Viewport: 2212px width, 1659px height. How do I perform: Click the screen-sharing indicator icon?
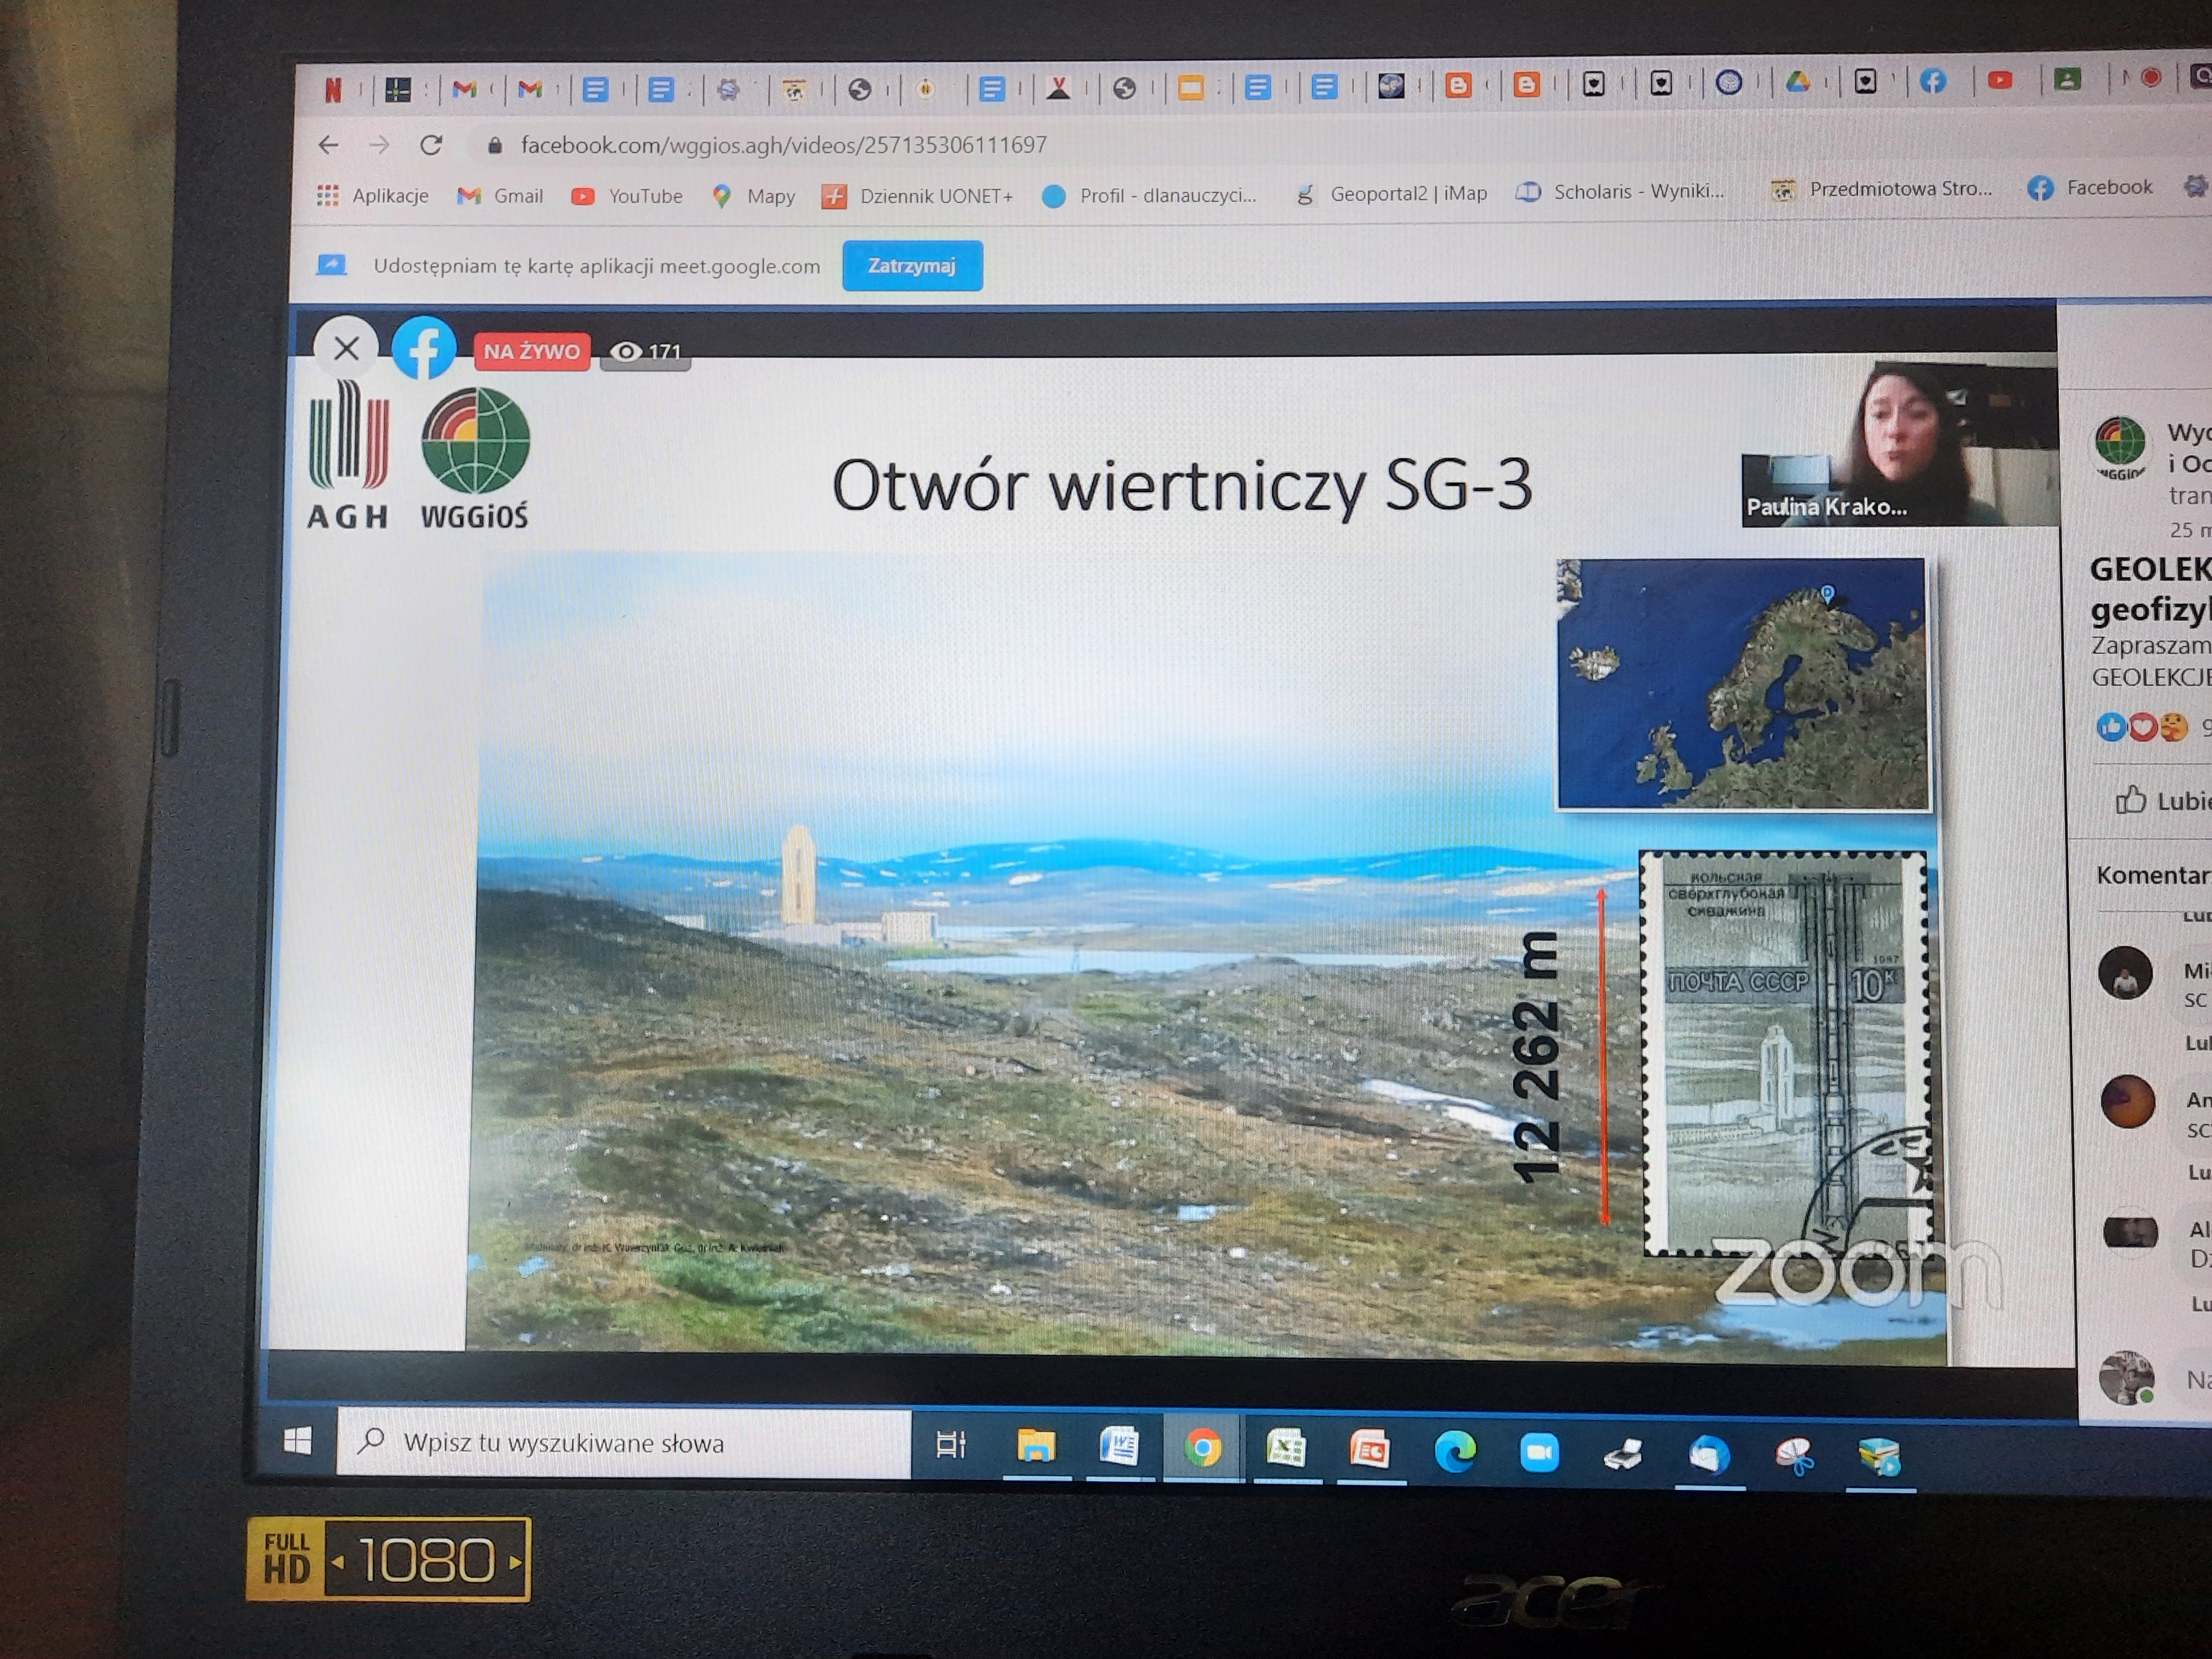point(331,265)
